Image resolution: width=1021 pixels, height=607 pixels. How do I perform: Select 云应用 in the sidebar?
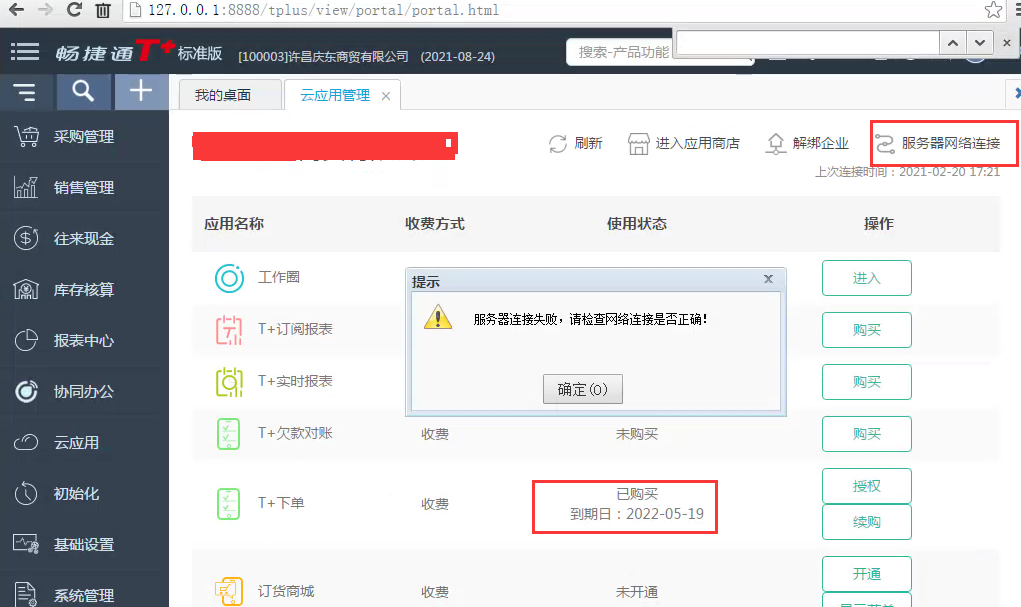pos(84,442)
